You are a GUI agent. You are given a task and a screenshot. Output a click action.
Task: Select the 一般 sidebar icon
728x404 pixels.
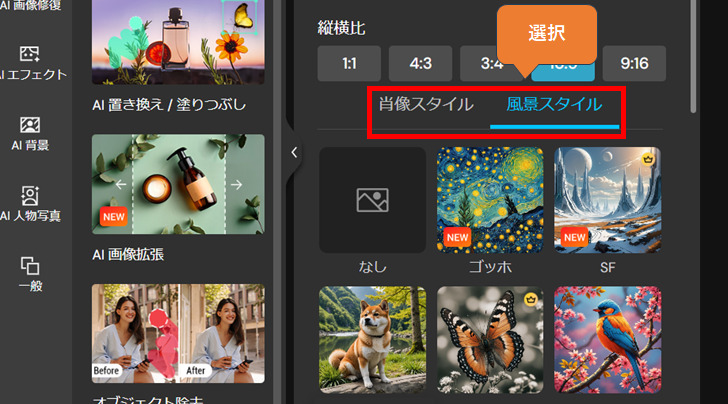click(30, 273)
